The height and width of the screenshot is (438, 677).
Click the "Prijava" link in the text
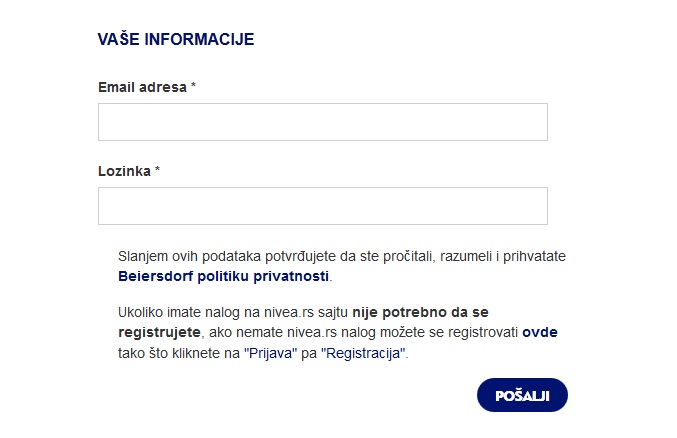[271, 353]
